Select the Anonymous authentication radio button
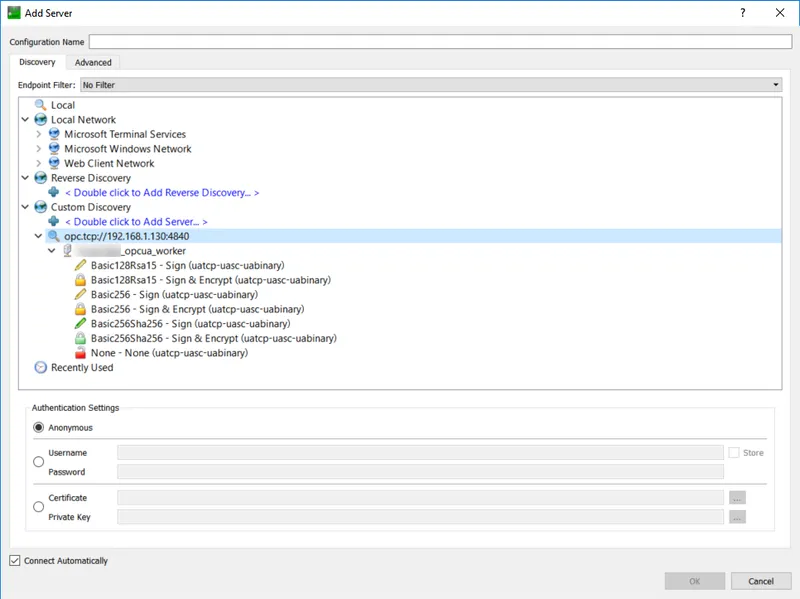This screenshot has height=599, width=800. (x=37, y=425)
